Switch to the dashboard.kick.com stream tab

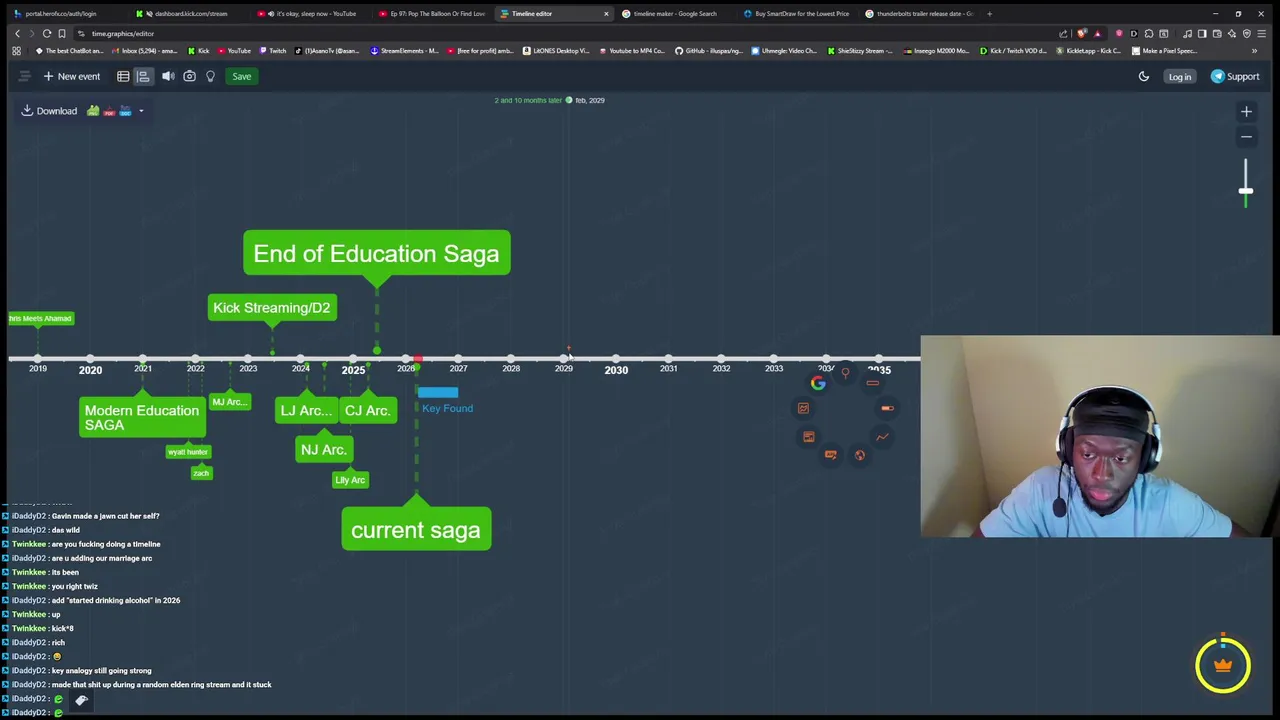click(x=190, y=14)
